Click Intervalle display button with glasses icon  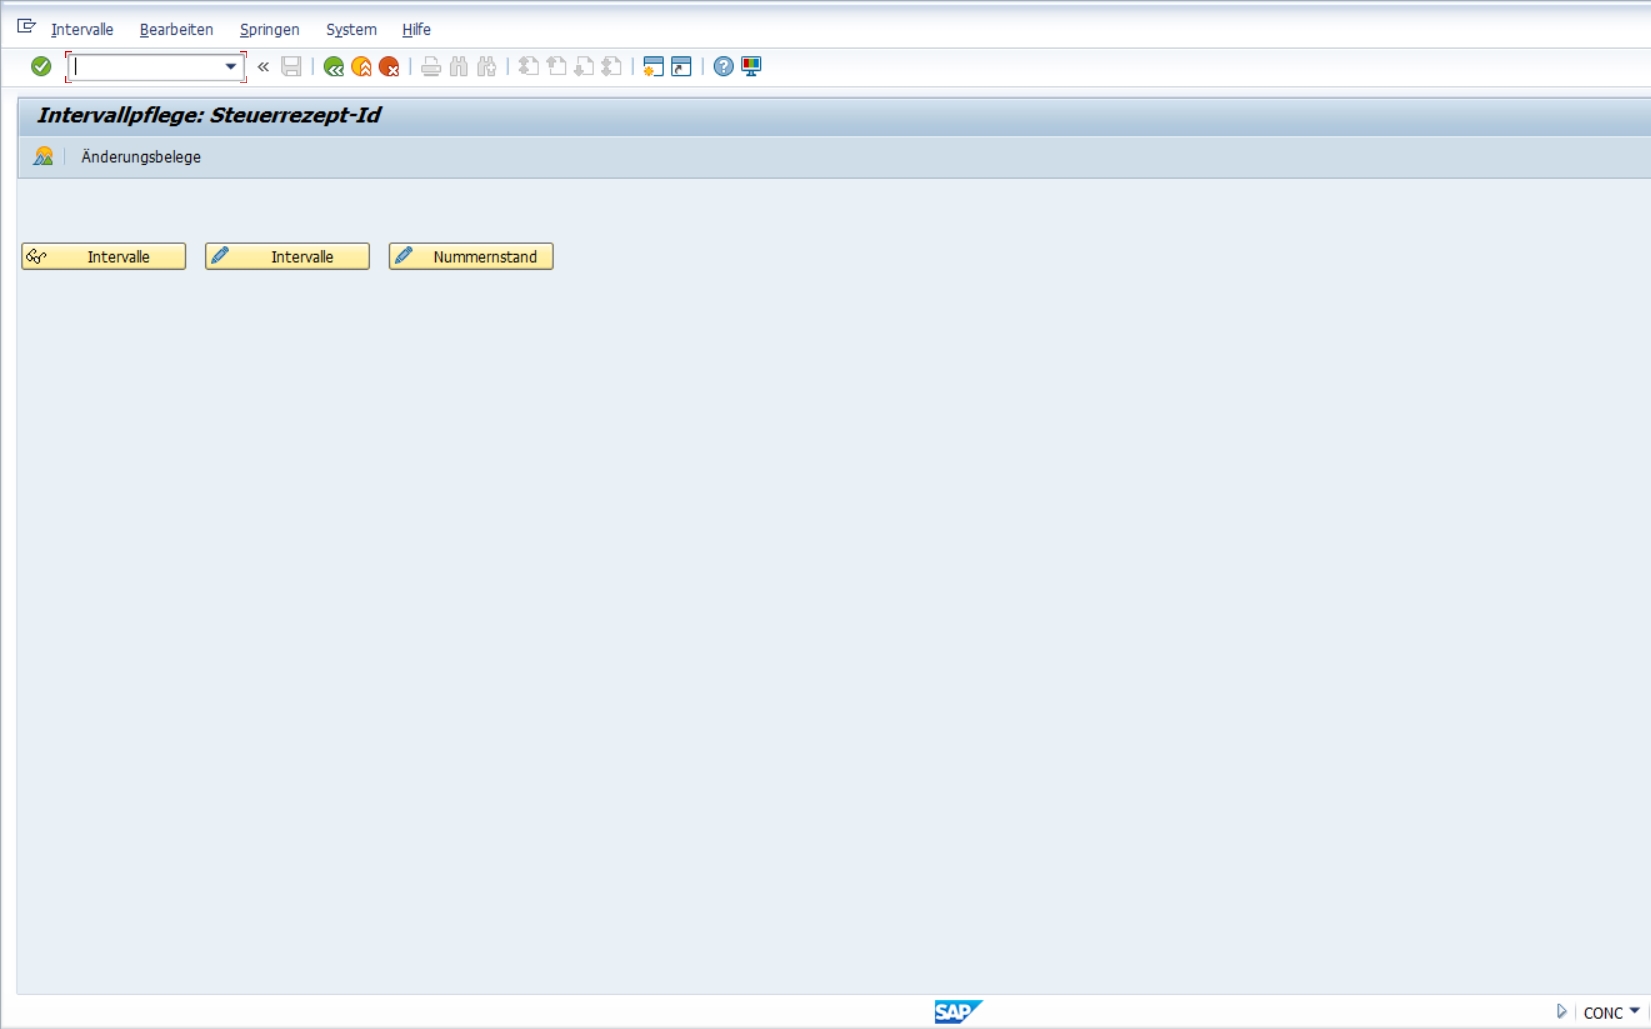tap(104, 257)
